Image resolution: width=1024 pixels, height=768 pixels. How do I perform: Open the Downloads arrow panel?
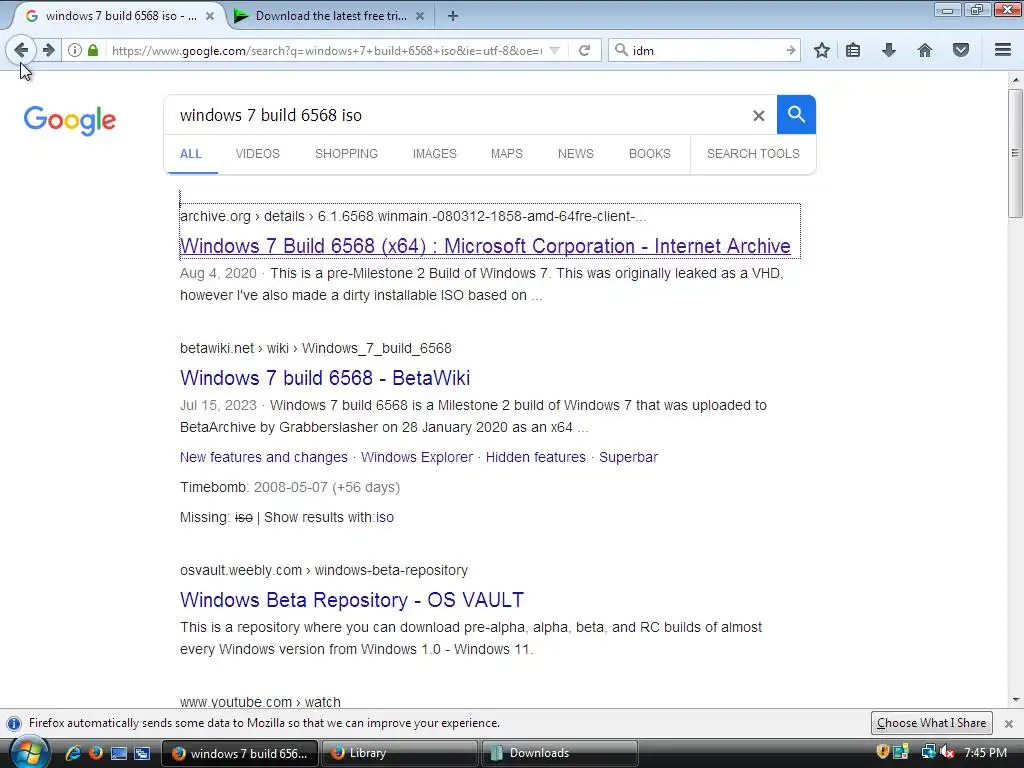pos(889,50)
